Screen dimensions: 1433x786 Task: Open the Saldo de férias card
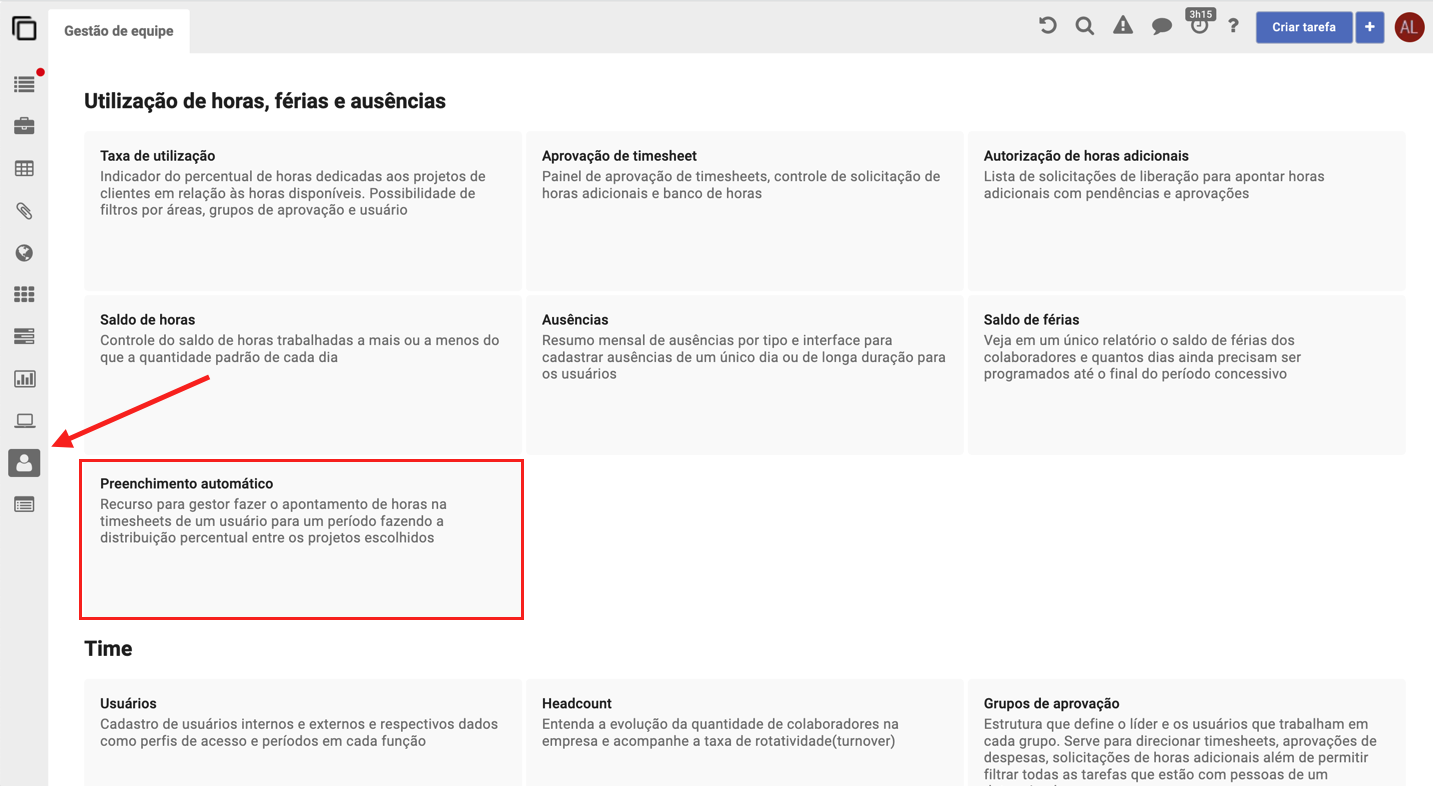(1186, 374)
